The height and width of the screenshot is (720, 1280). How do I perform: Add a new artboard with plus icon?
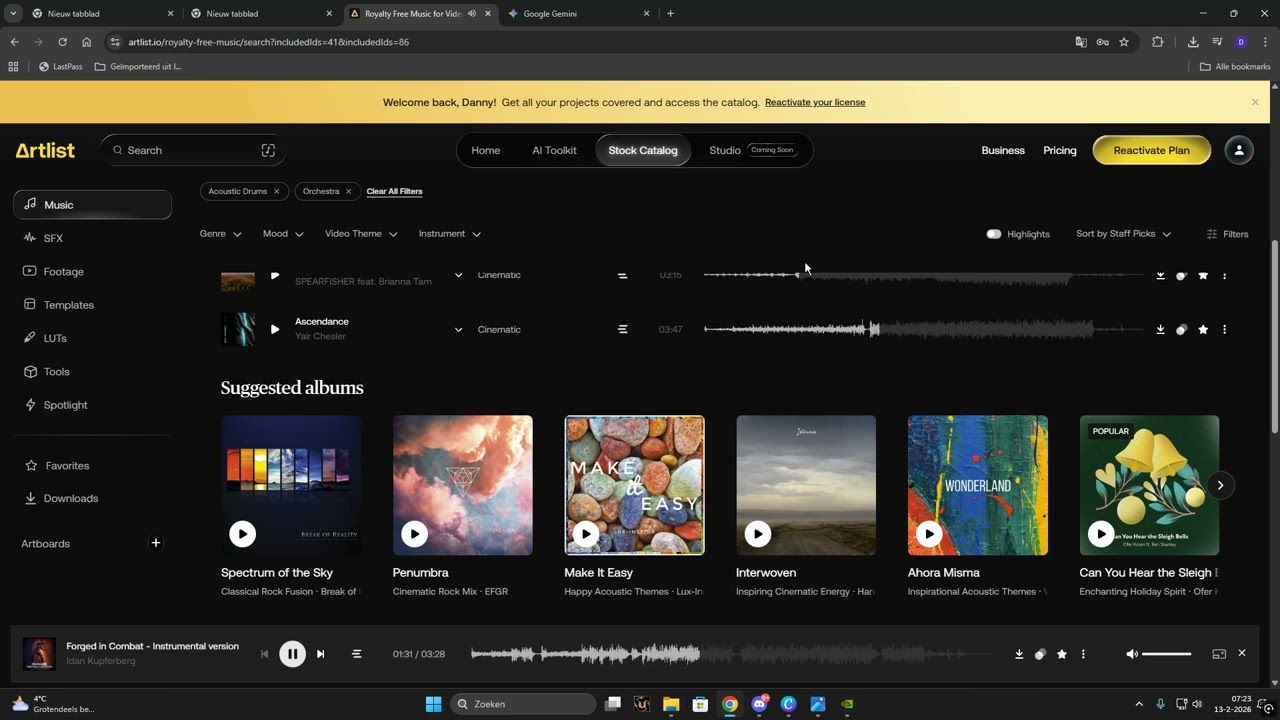point(155,543)
